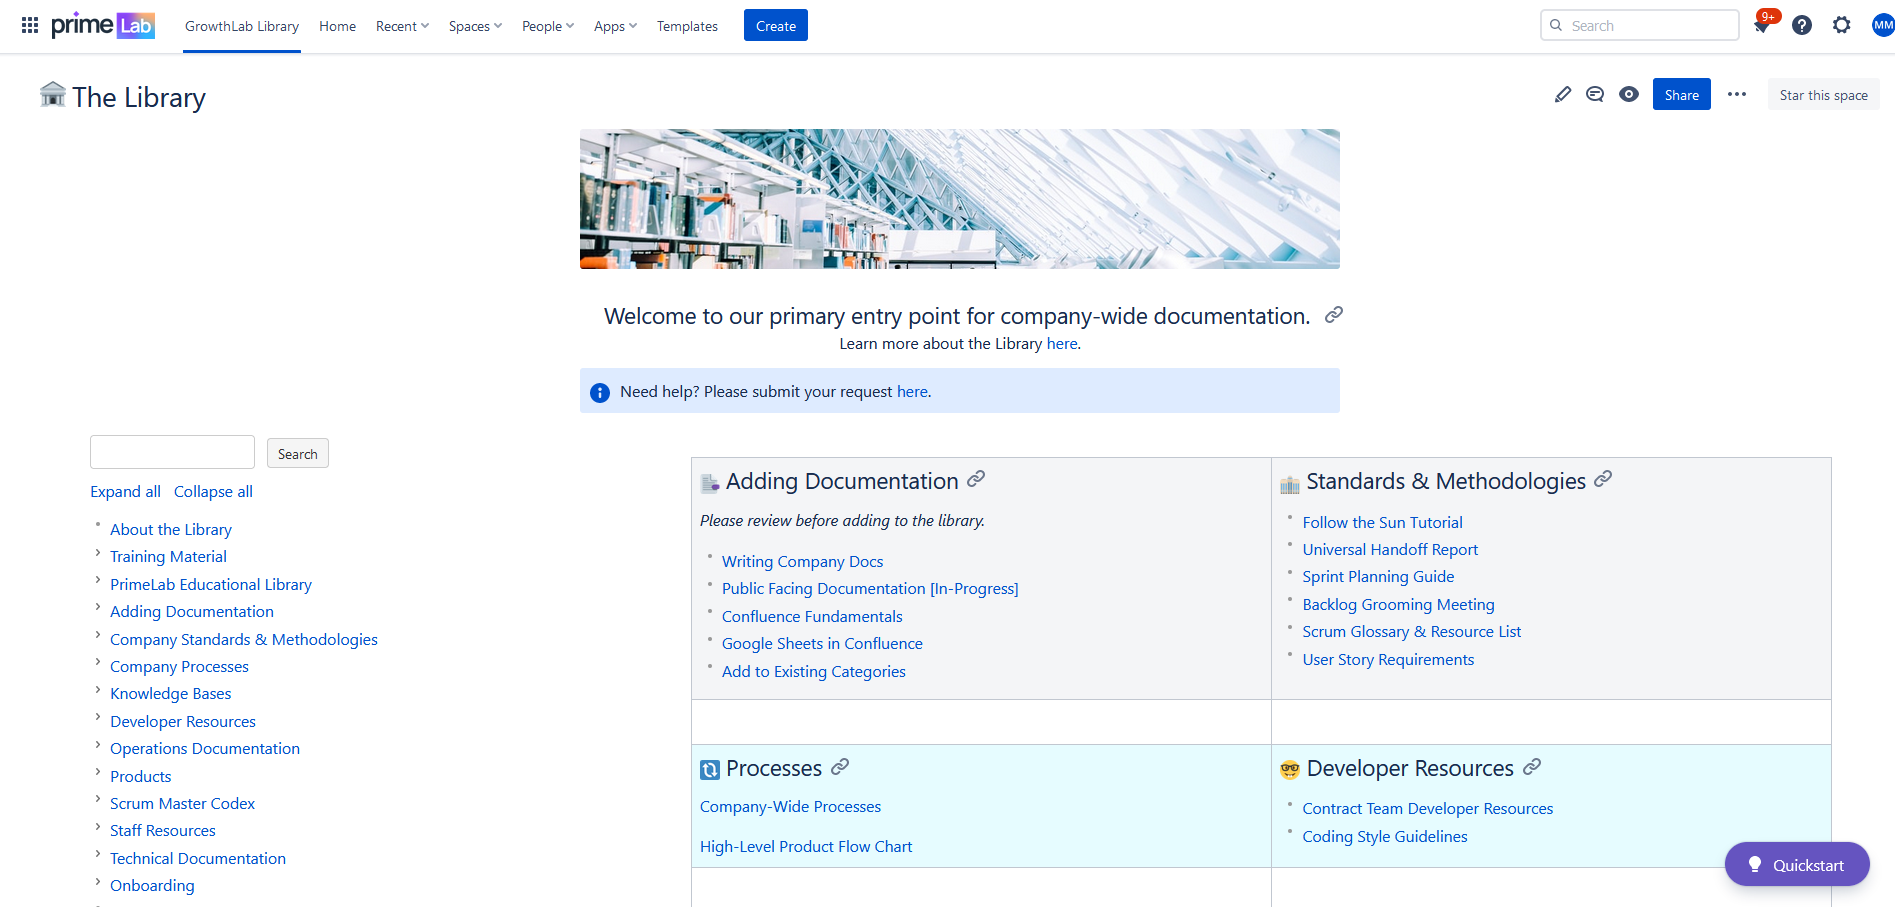Open the Apps dropdown menu
This screenshot has width=1895, height=907.
(615, 26)
